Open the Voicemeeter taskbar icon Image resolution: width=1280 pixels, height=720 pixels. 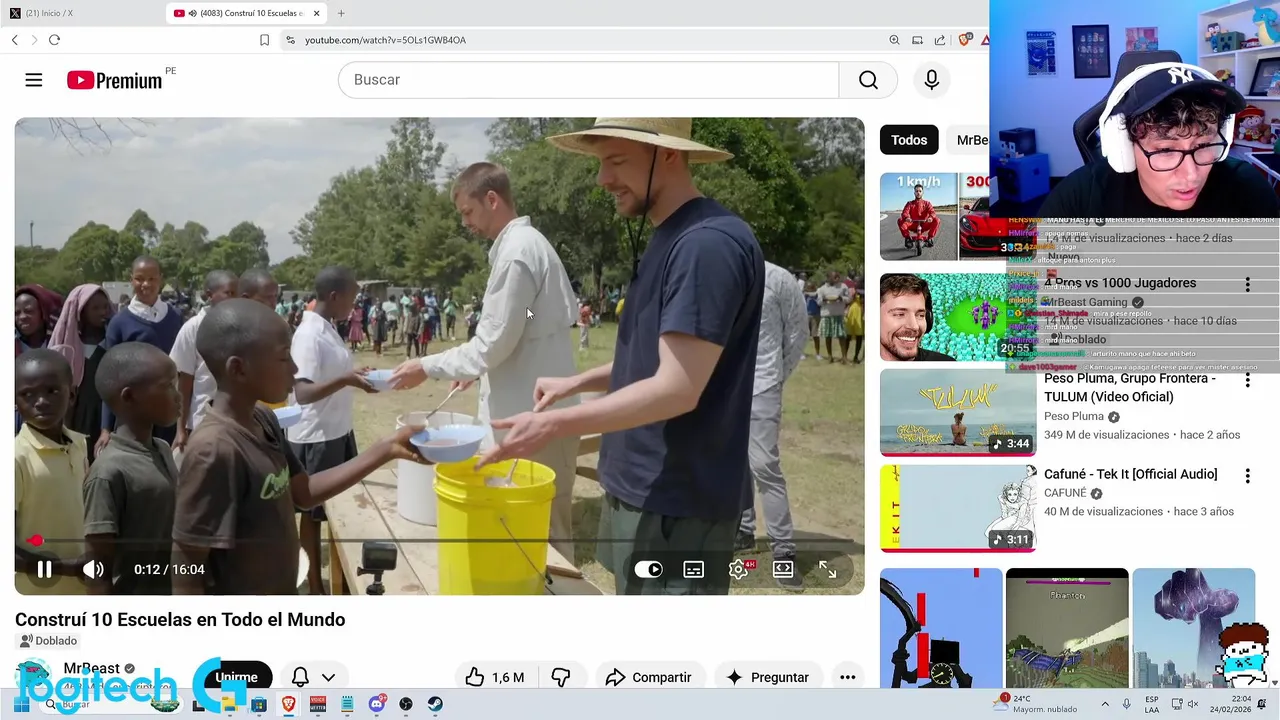coord(318,704)
